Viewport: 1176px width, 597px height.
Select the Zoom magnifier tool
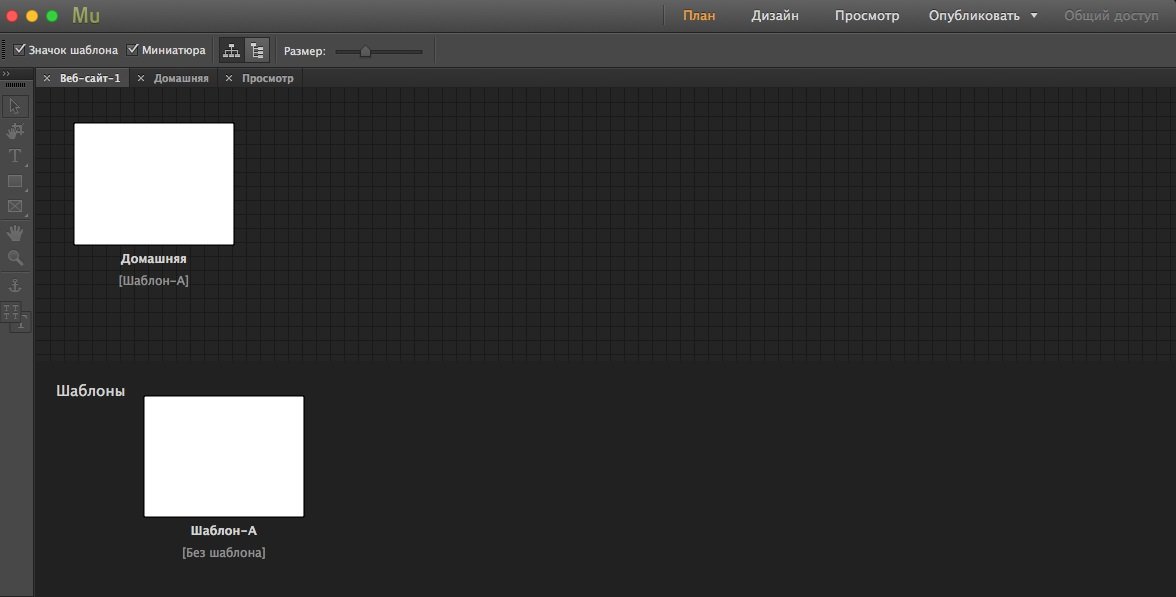coord(15,258)
